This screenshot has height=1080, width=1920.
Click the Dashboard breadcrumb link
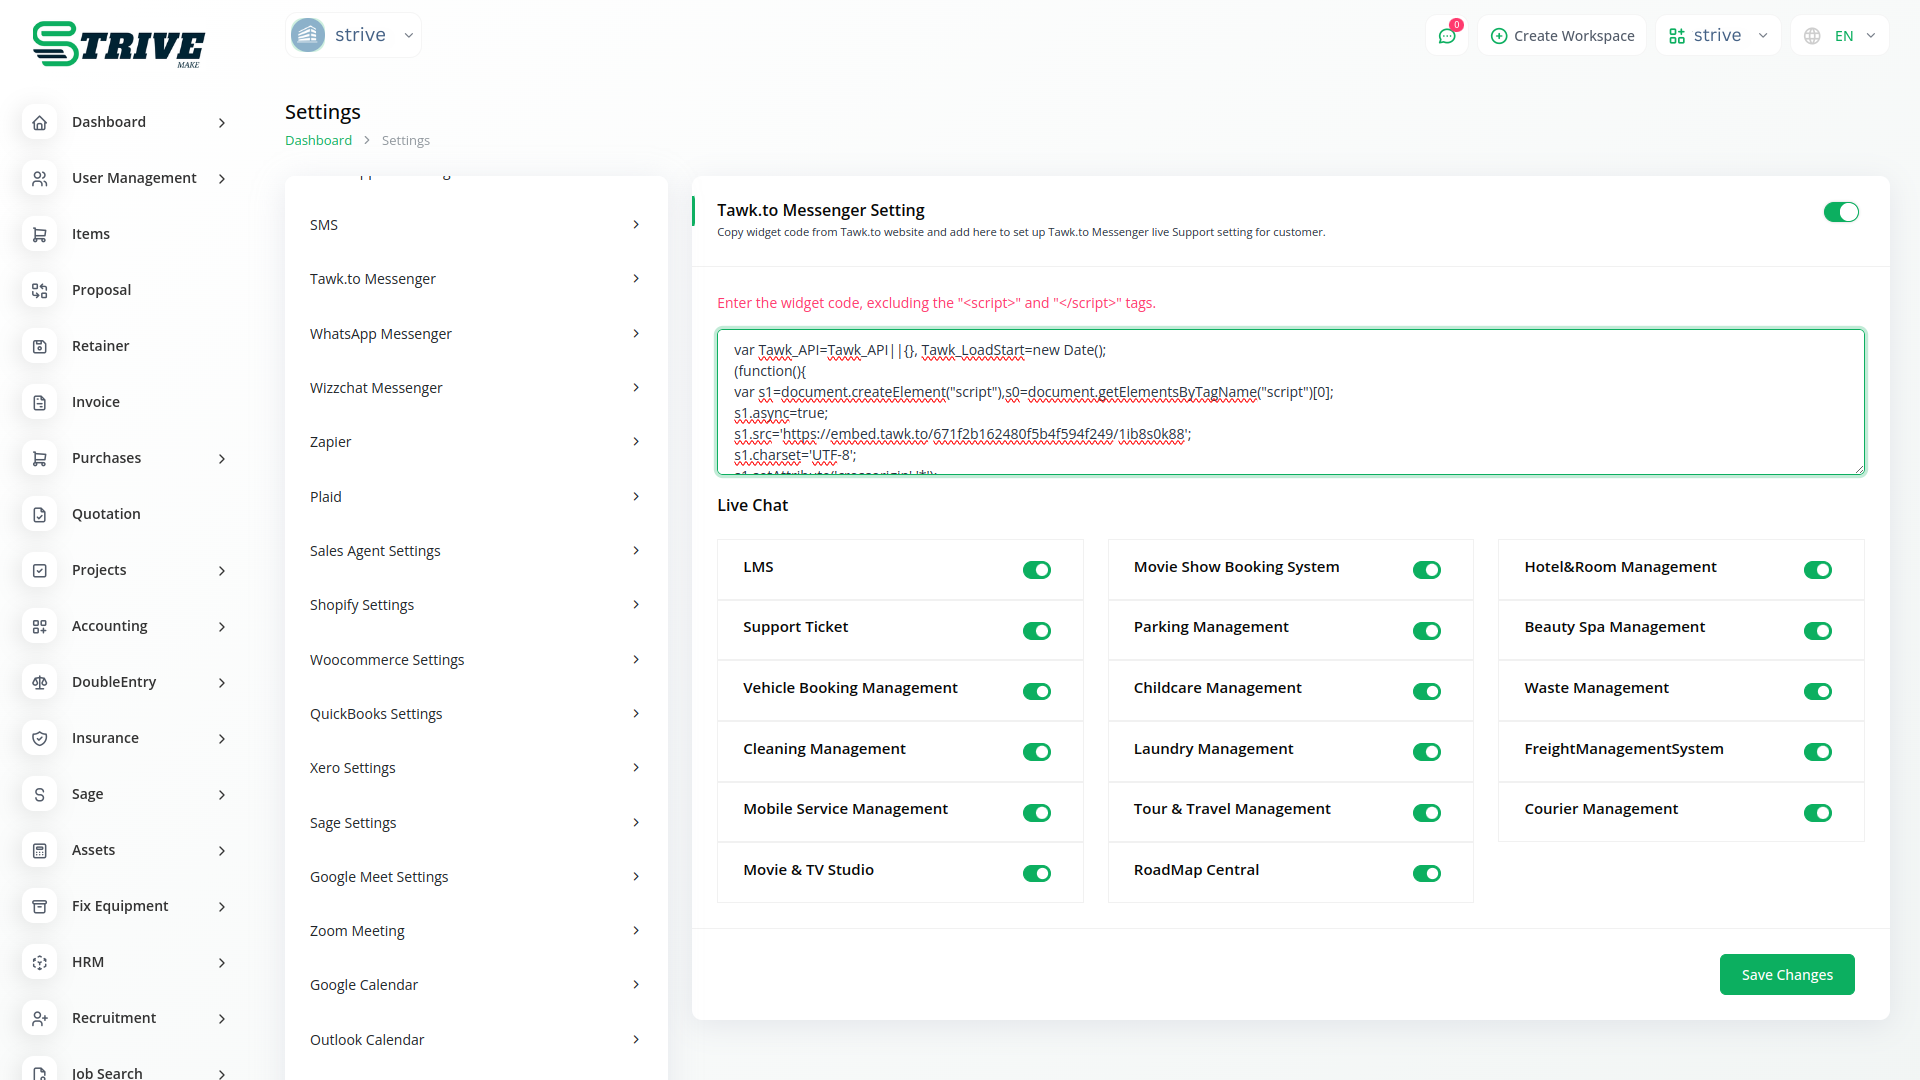(x=318, y=141)
